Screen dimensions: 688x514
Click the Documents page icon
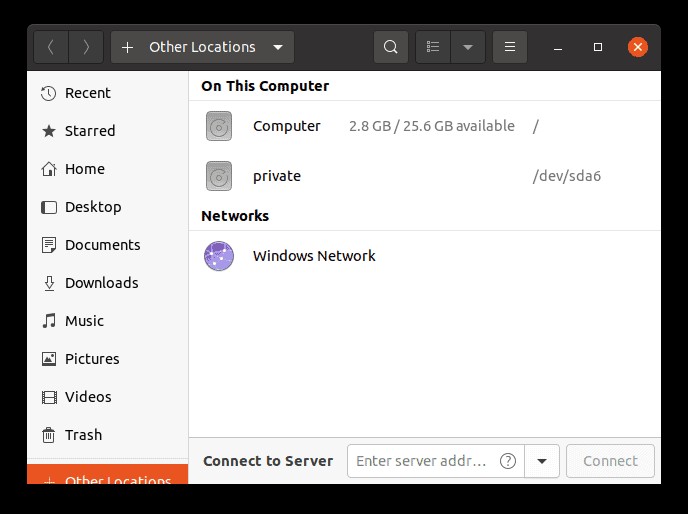tap(49, 245)
